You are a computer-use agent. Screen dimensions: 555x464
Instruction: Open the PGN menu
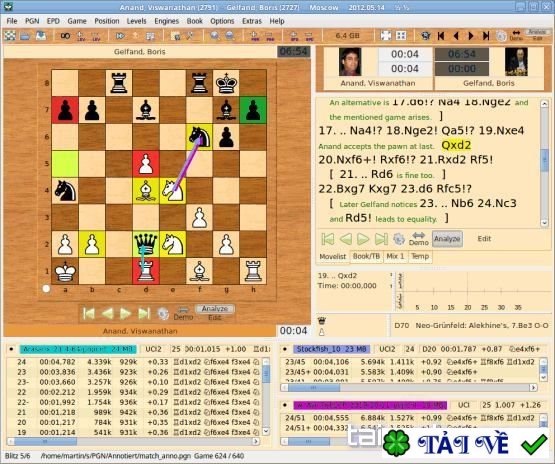(x=32, y=21)
